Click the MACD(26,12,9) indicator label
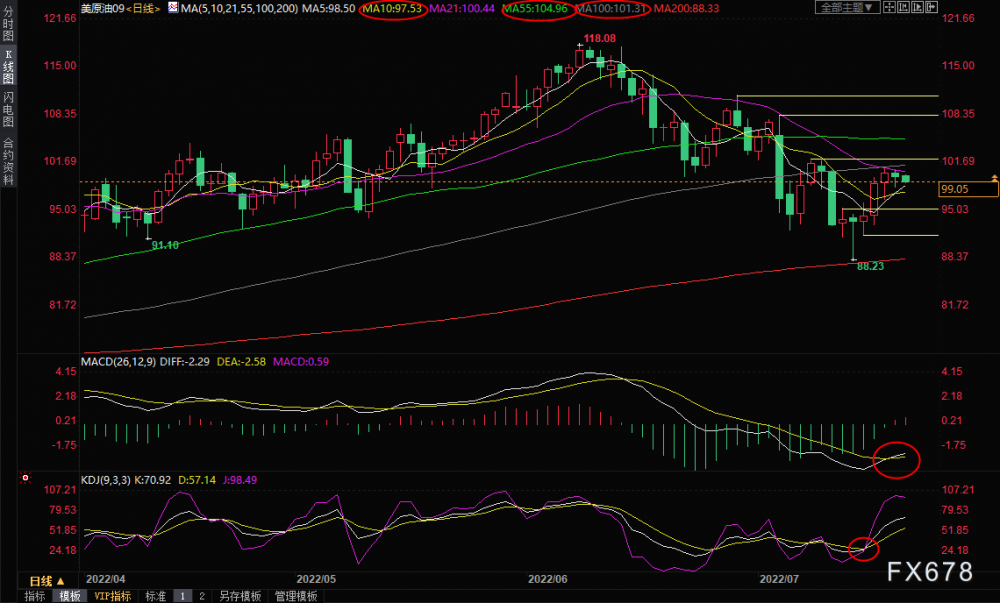This screenshot has height=603, width=1000. coord(118,361)
